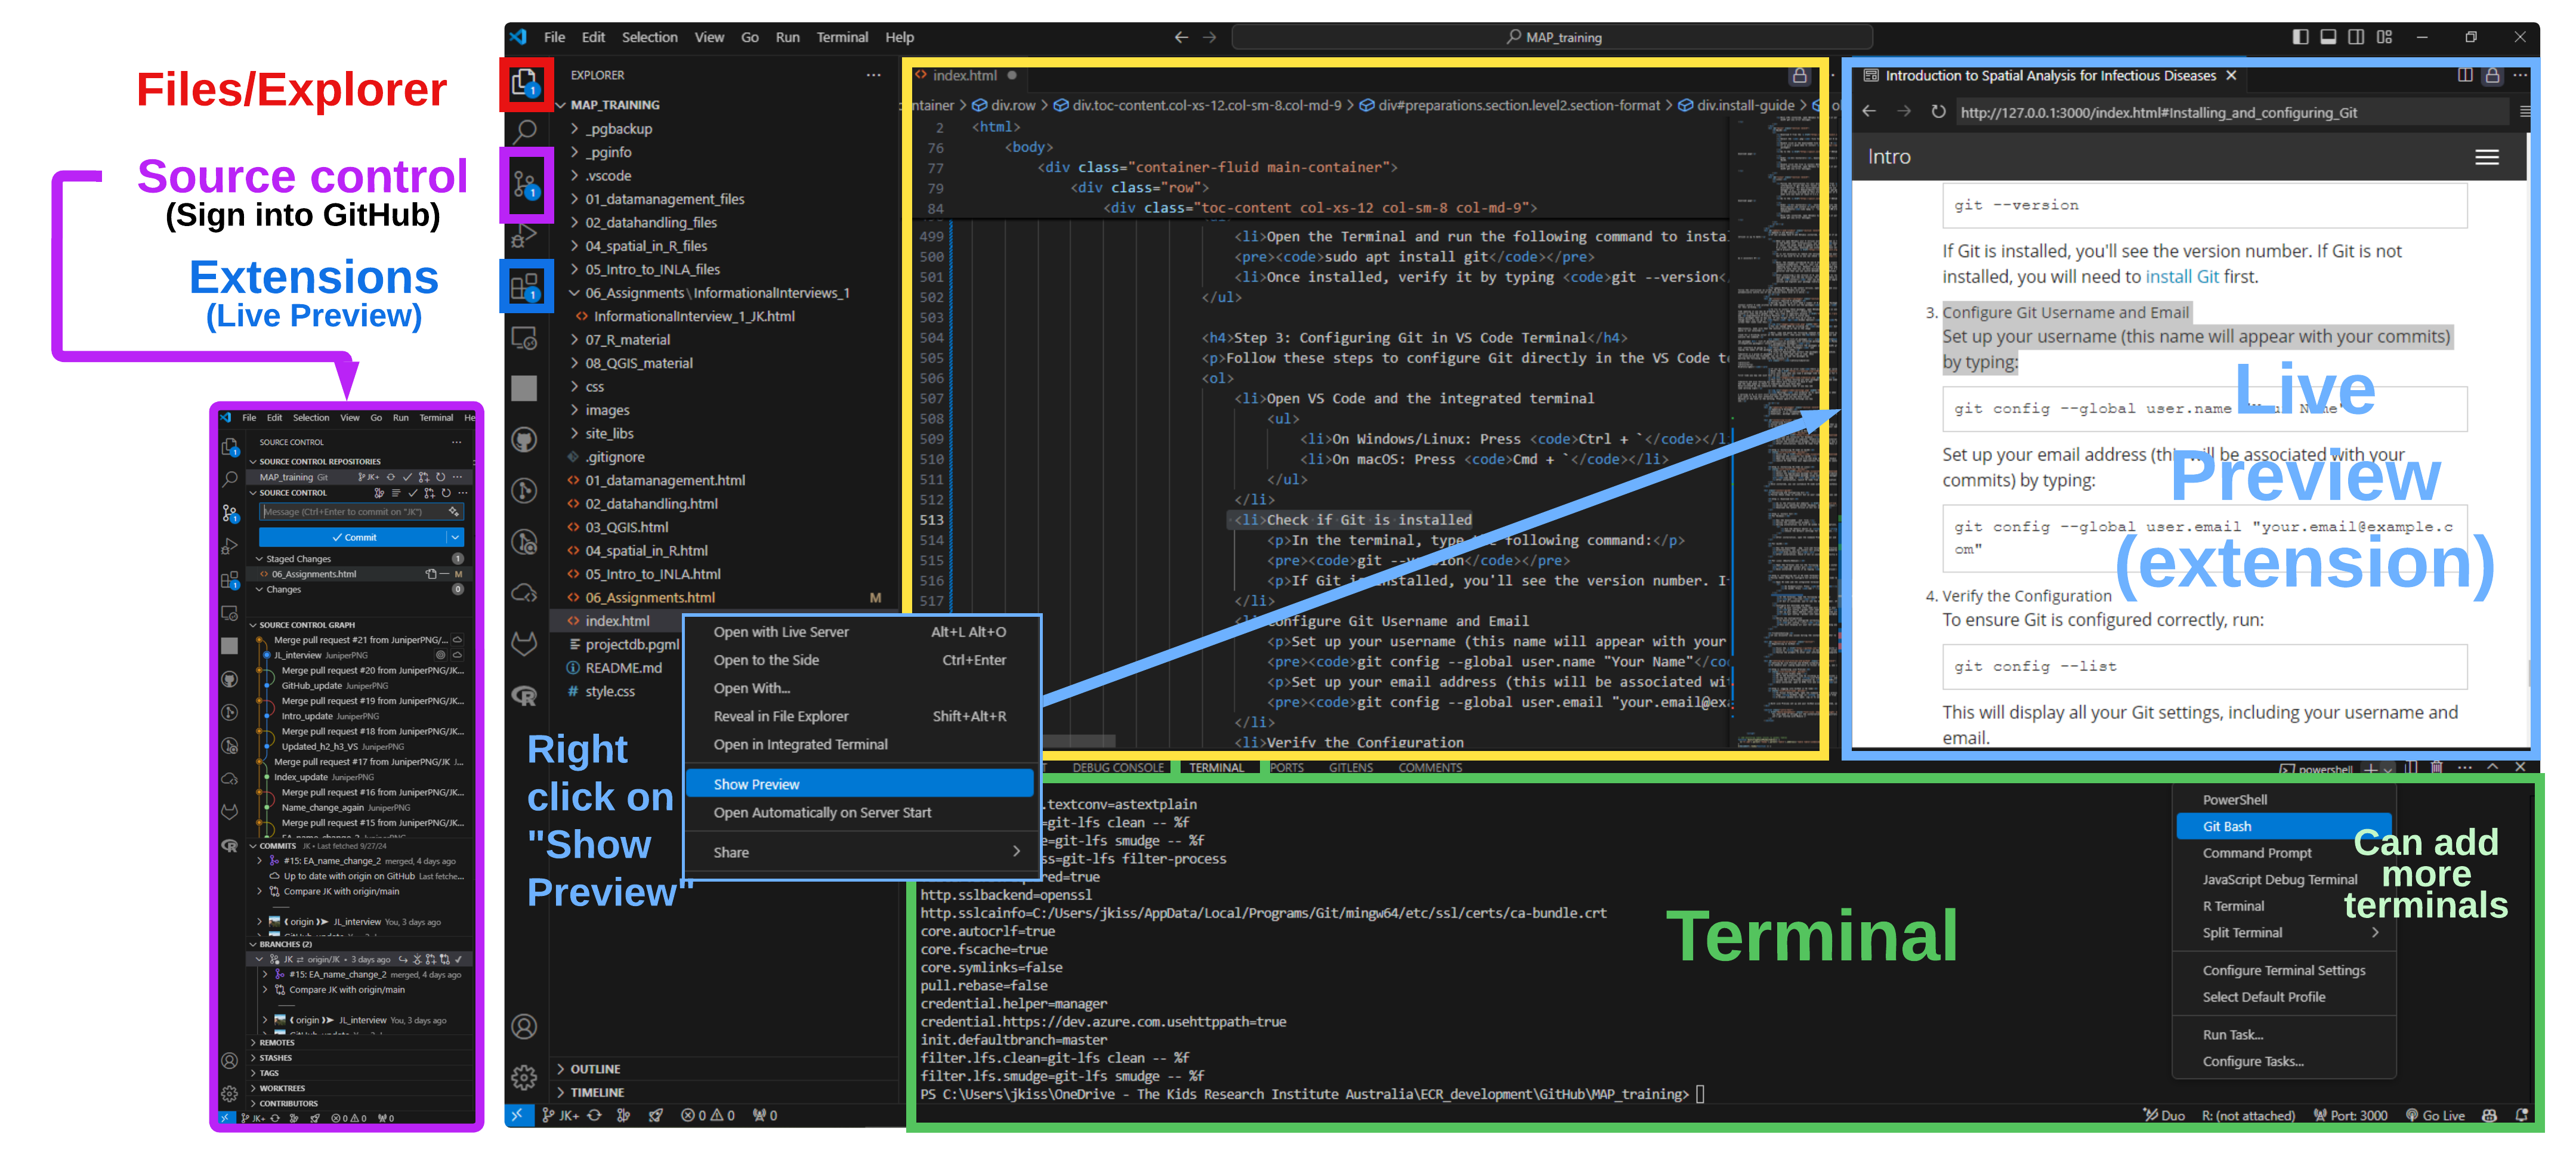Open the customize layout button in title bar
The width and height of the screenshot is (2576, 1159).
(2385, 37)
